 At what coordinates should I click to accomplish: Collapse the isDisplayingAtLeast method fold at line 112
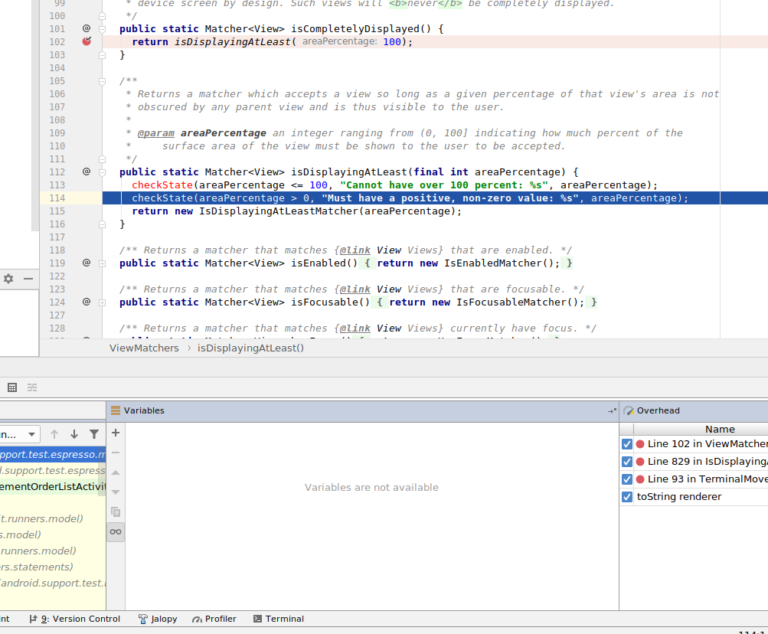pyautogui.click(x=102, y=172)
